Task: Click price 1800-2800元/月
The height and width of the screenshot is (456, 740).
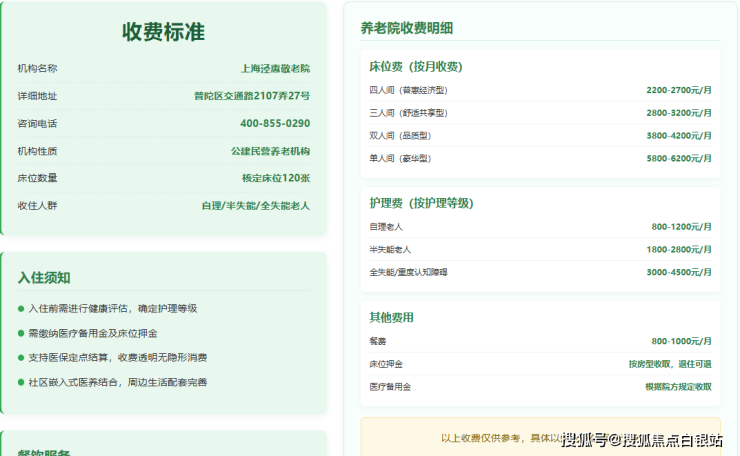Action: pyautogui.click(x=679, y=249)
